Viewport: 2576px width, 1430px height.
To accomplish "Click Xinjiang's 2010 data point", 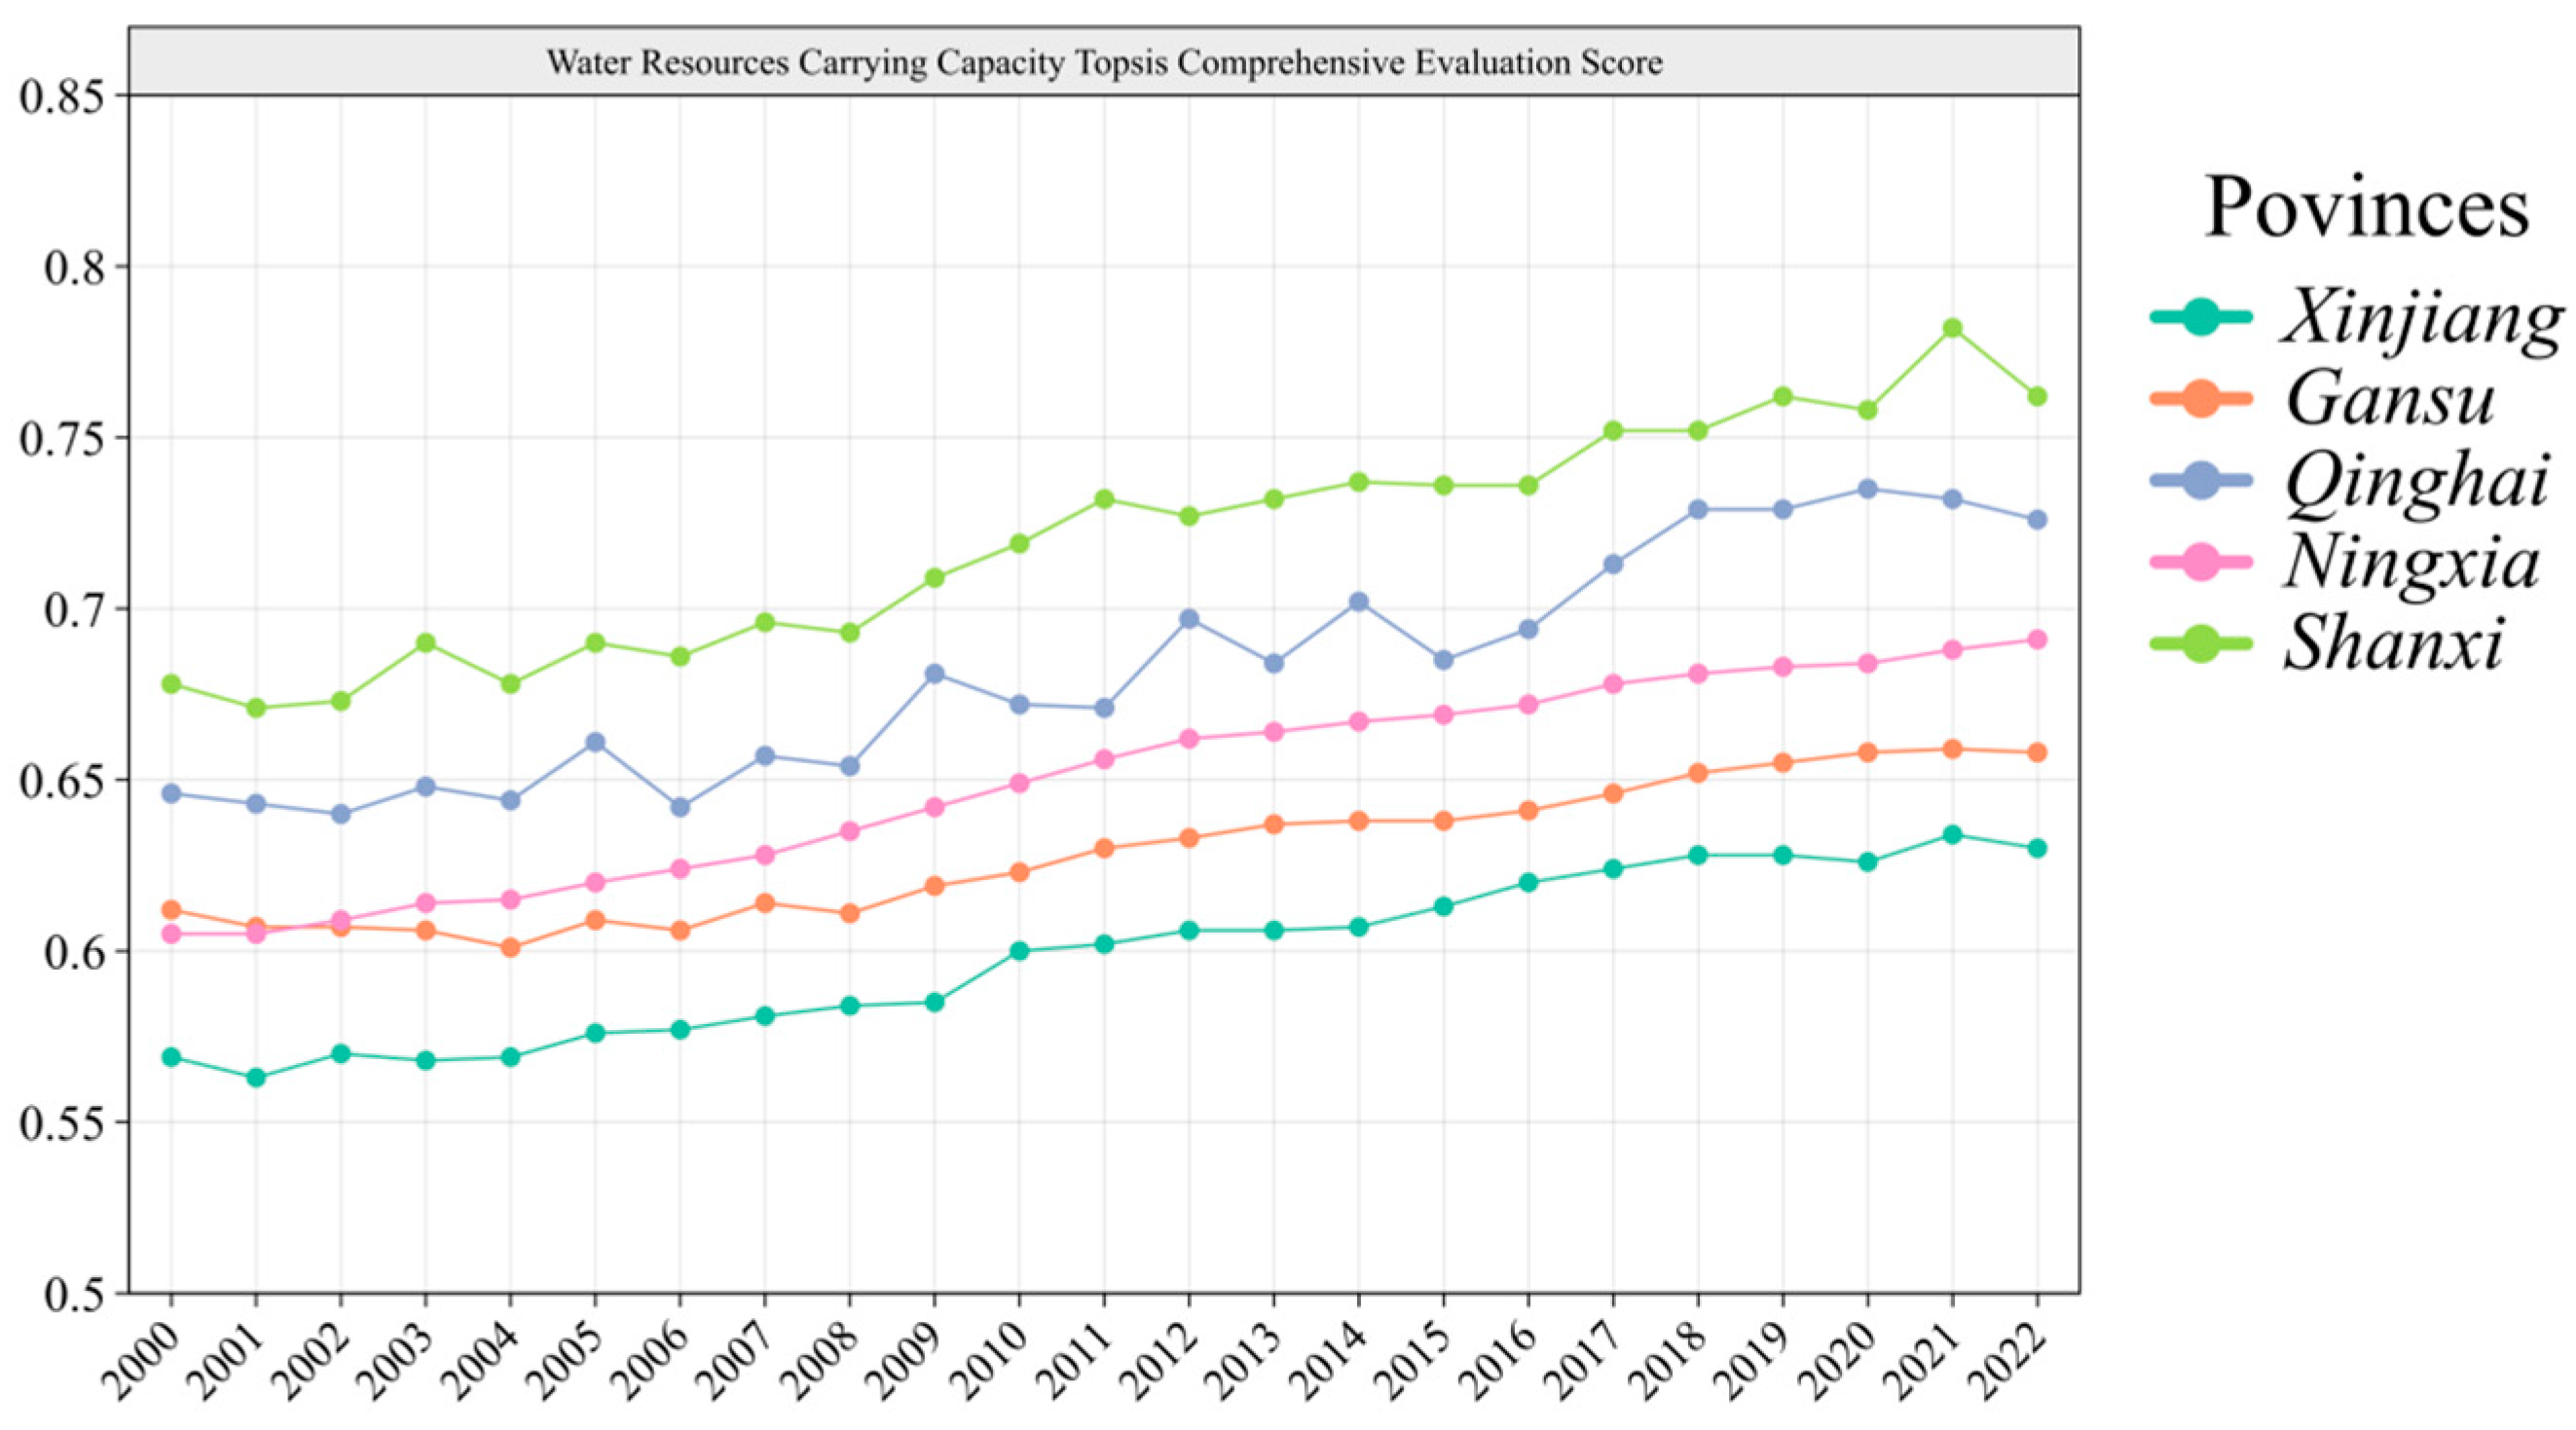I will click(x=1019, y=951).
